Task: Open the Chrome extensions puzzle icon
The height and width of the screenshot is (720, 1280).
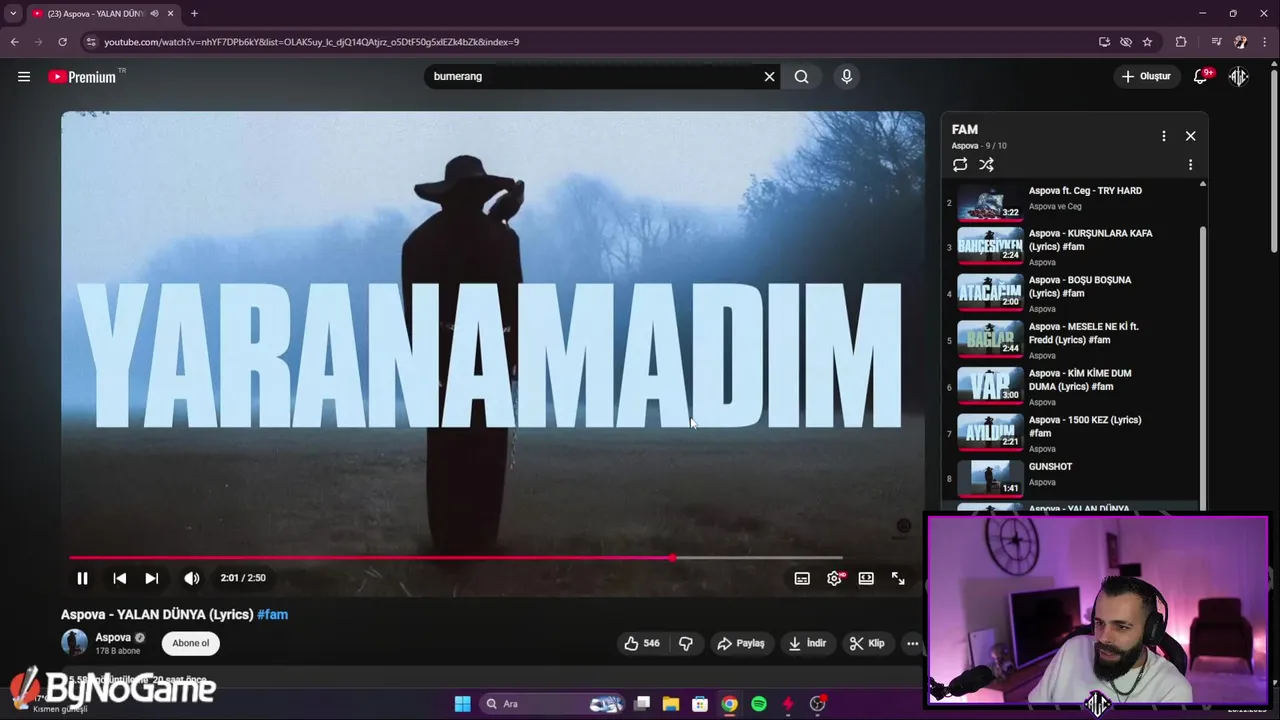Action: (x=1181, y=42)
